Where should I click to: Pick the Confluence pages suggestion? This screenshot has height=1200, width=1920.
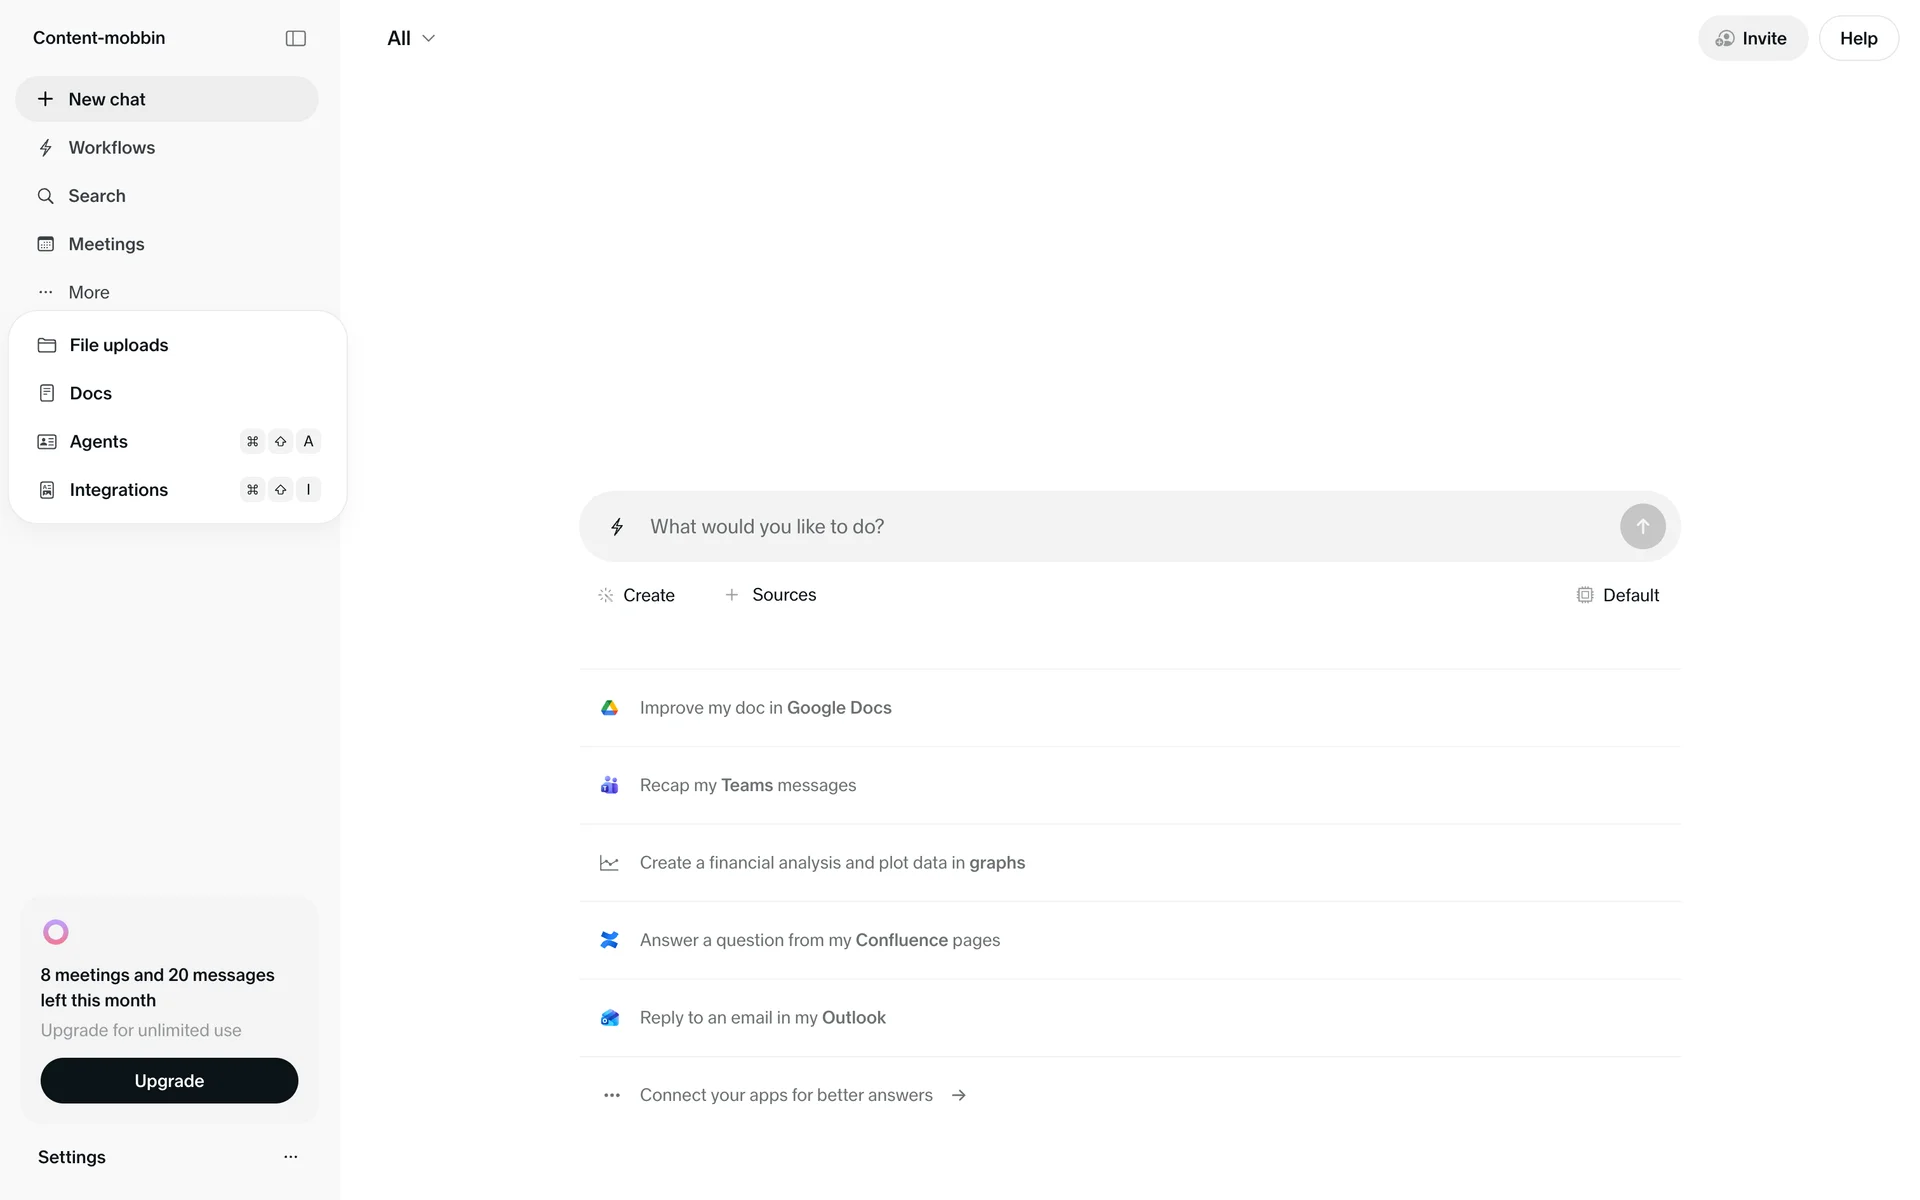819,940
